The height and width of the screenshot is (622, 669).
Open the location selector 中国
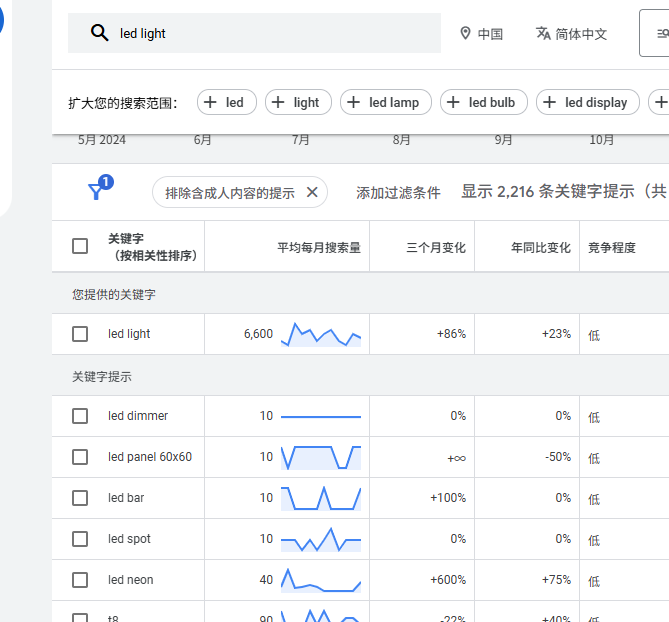[481, 34]
